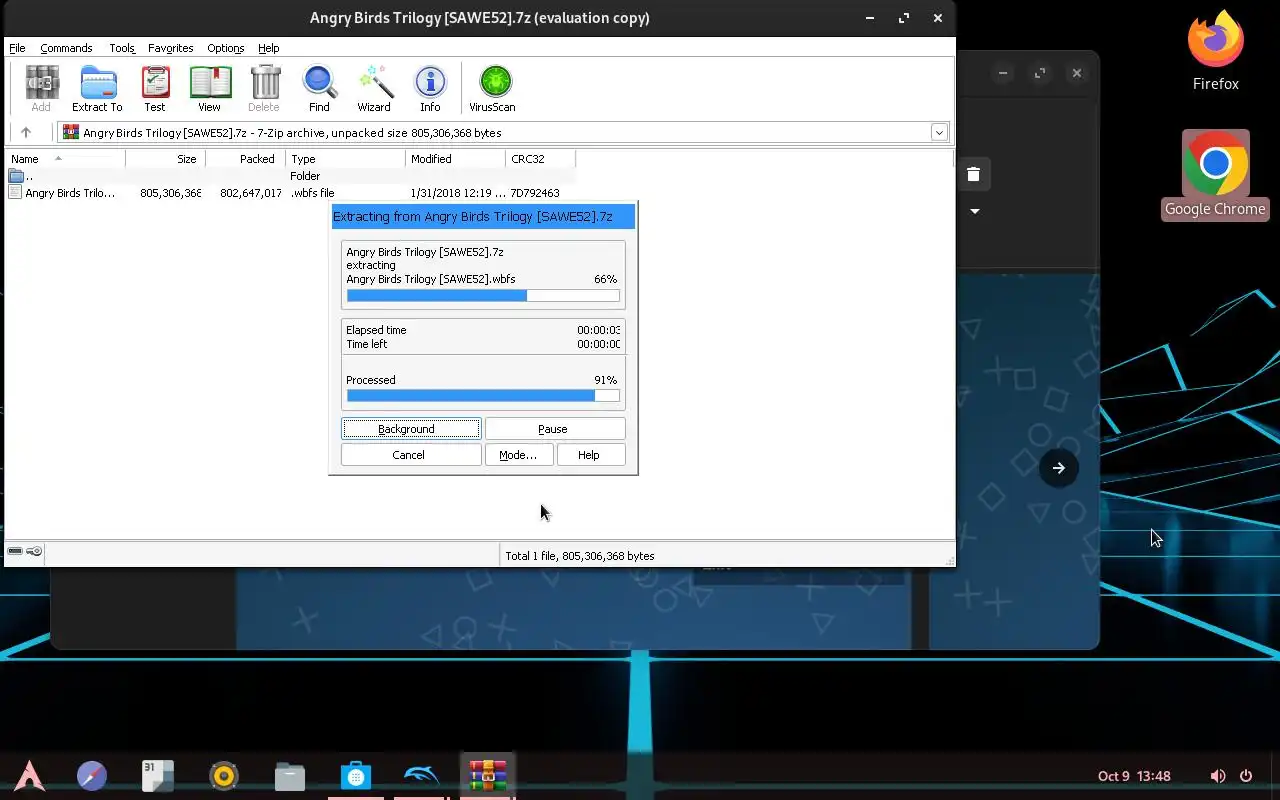Click the Mode... button
The width and height of the screenshot is (1280, 800).
click(x=518, y=455)
